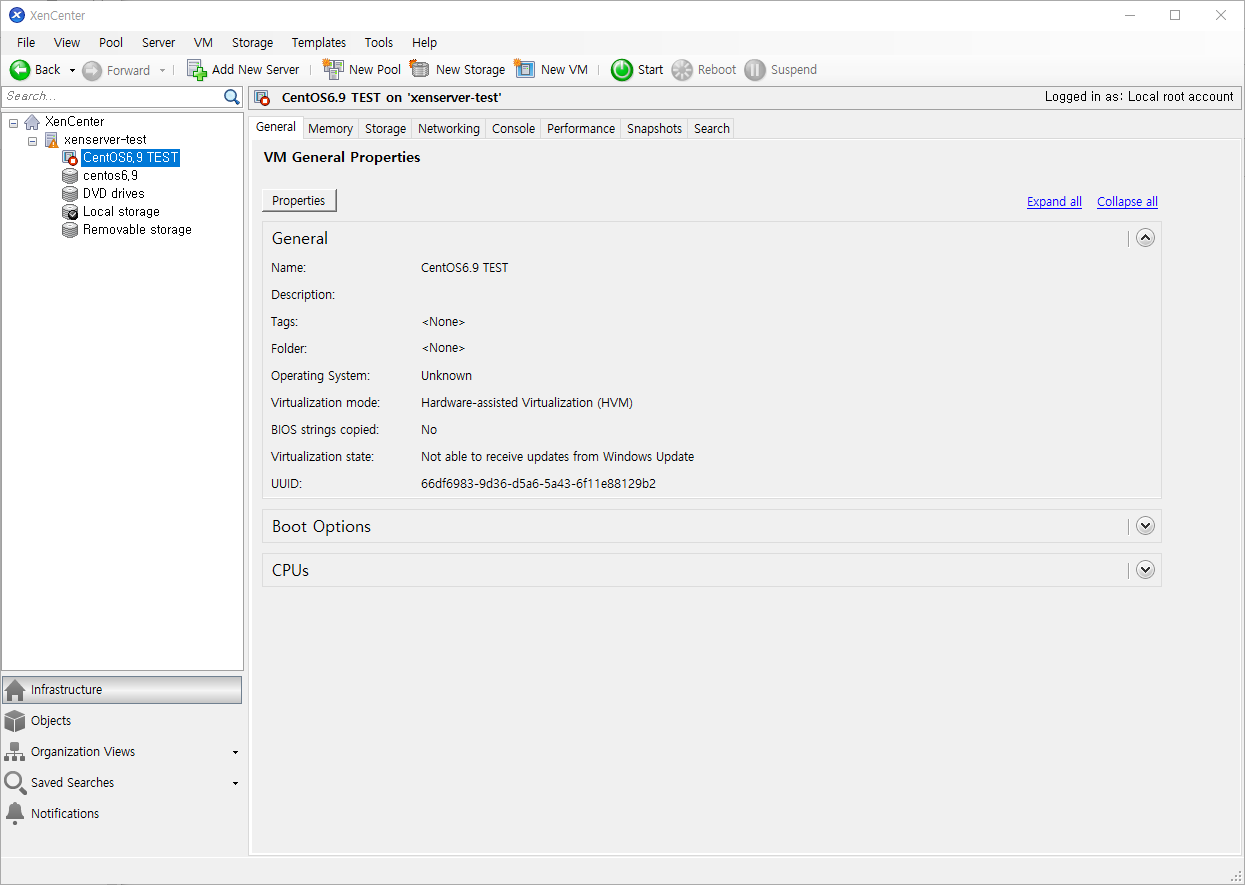
Task: Switch to the Performance tab
Action: click(x=581, y=129)
